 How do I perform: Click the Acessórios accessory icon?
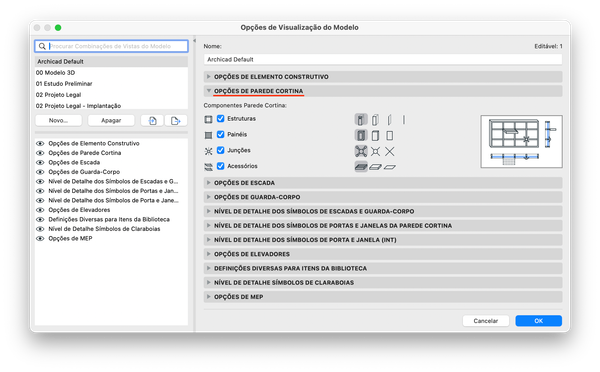tap(208, 166)
